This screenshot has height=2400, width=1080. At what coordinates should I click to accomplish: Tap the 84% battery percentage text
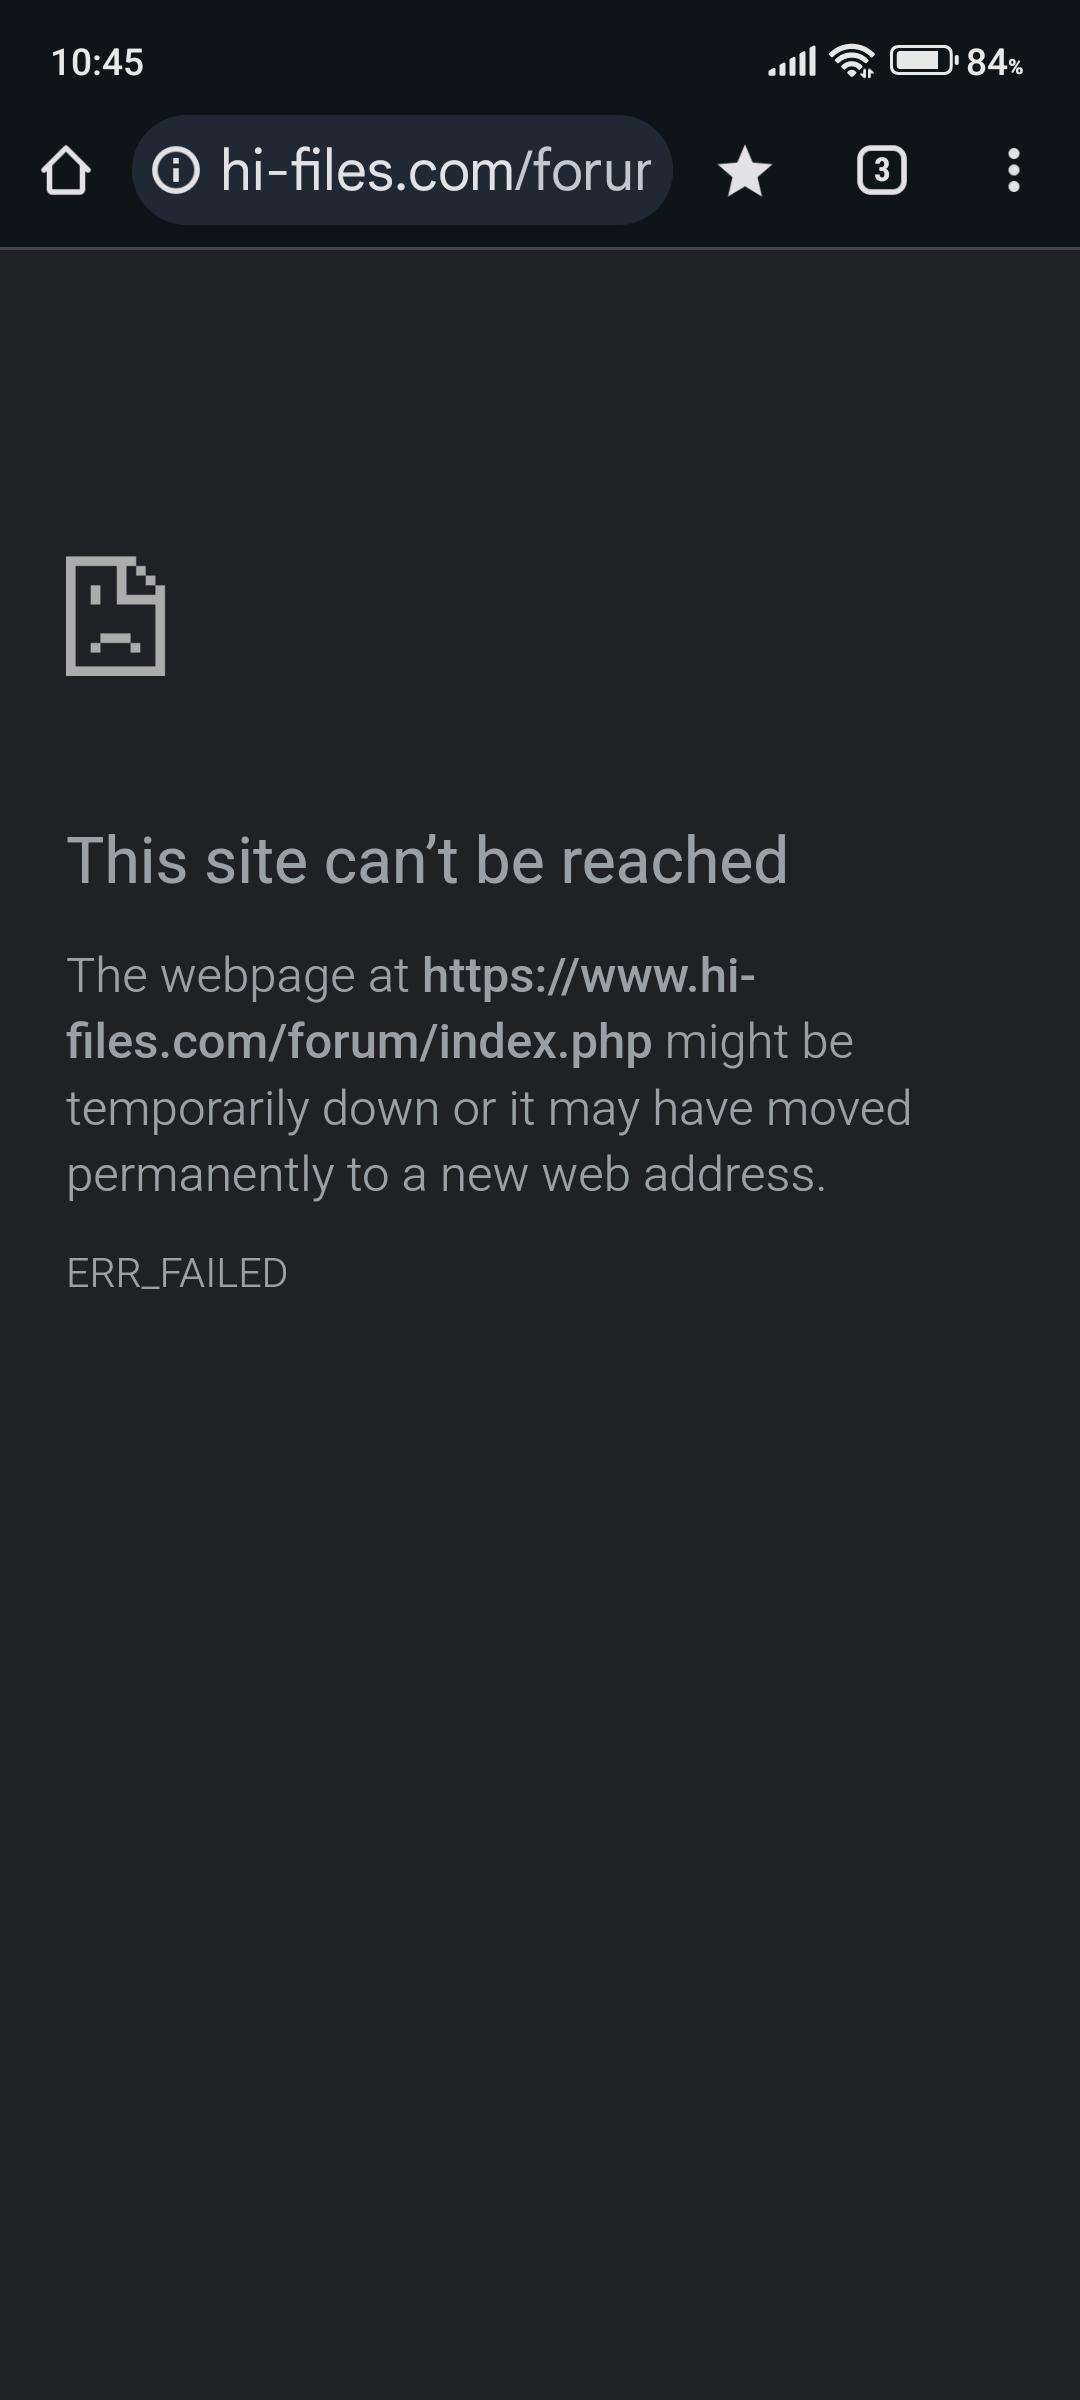994,63
